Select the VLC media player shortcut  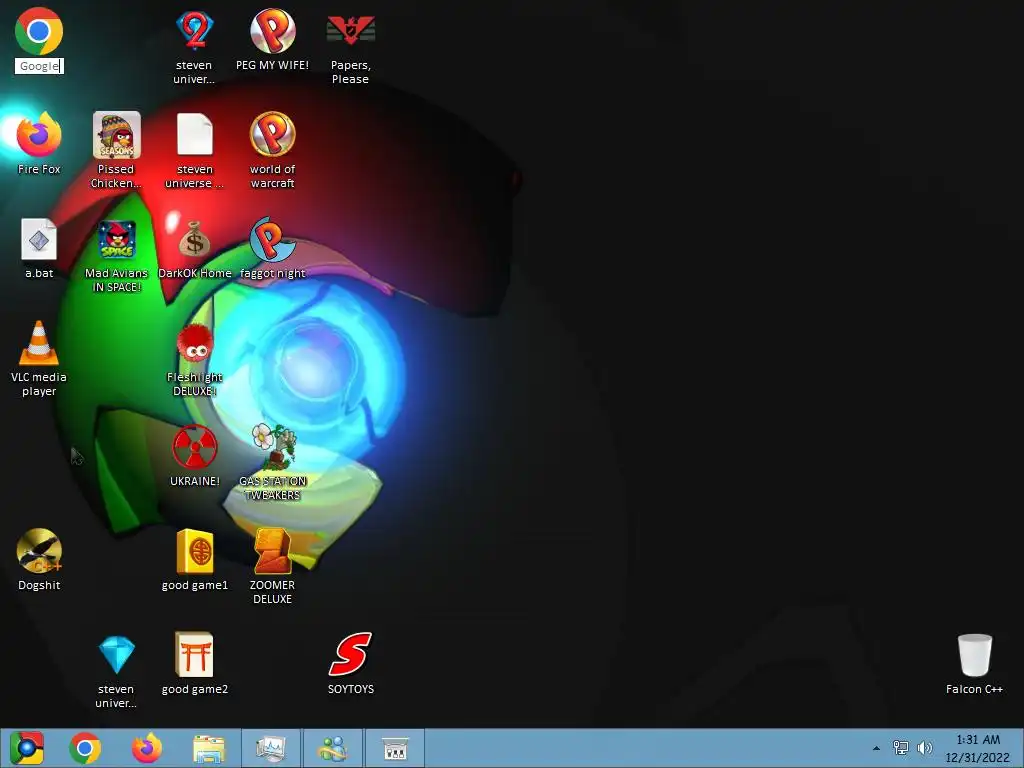pyautogui.click(x=39, y=343)
